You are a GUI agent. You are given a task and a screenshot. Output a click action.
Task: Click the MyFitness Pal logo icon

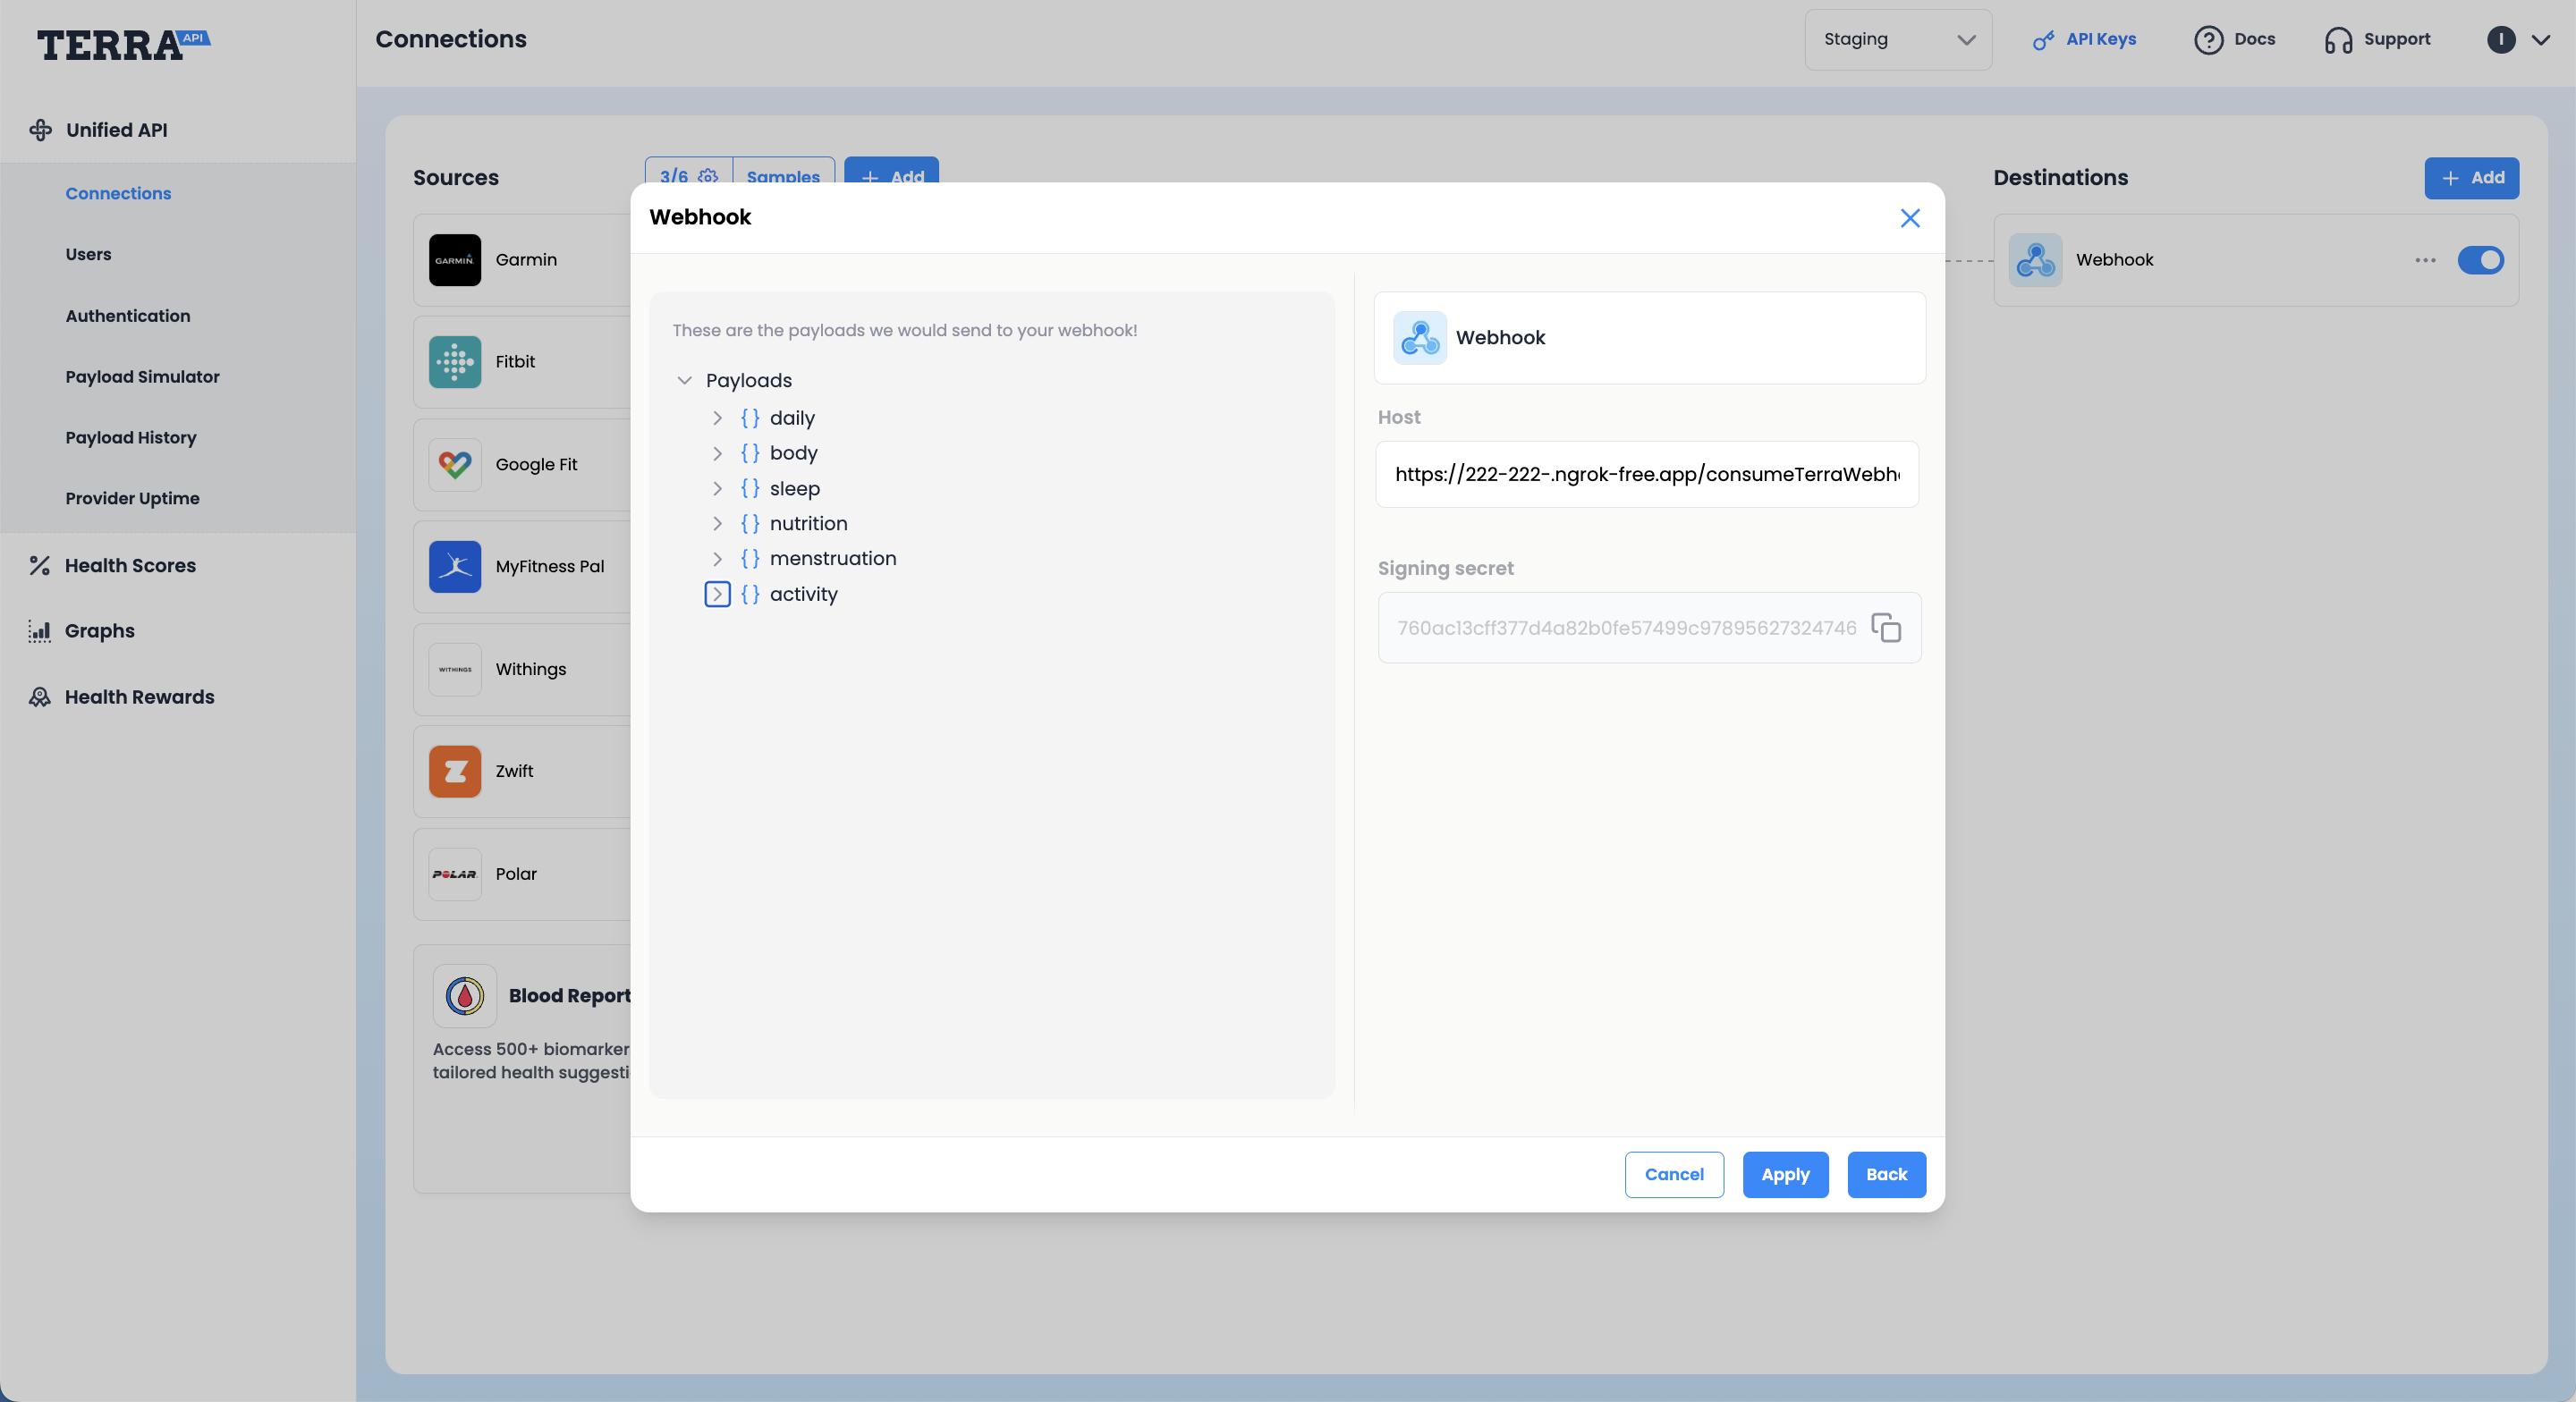point(455,567)
